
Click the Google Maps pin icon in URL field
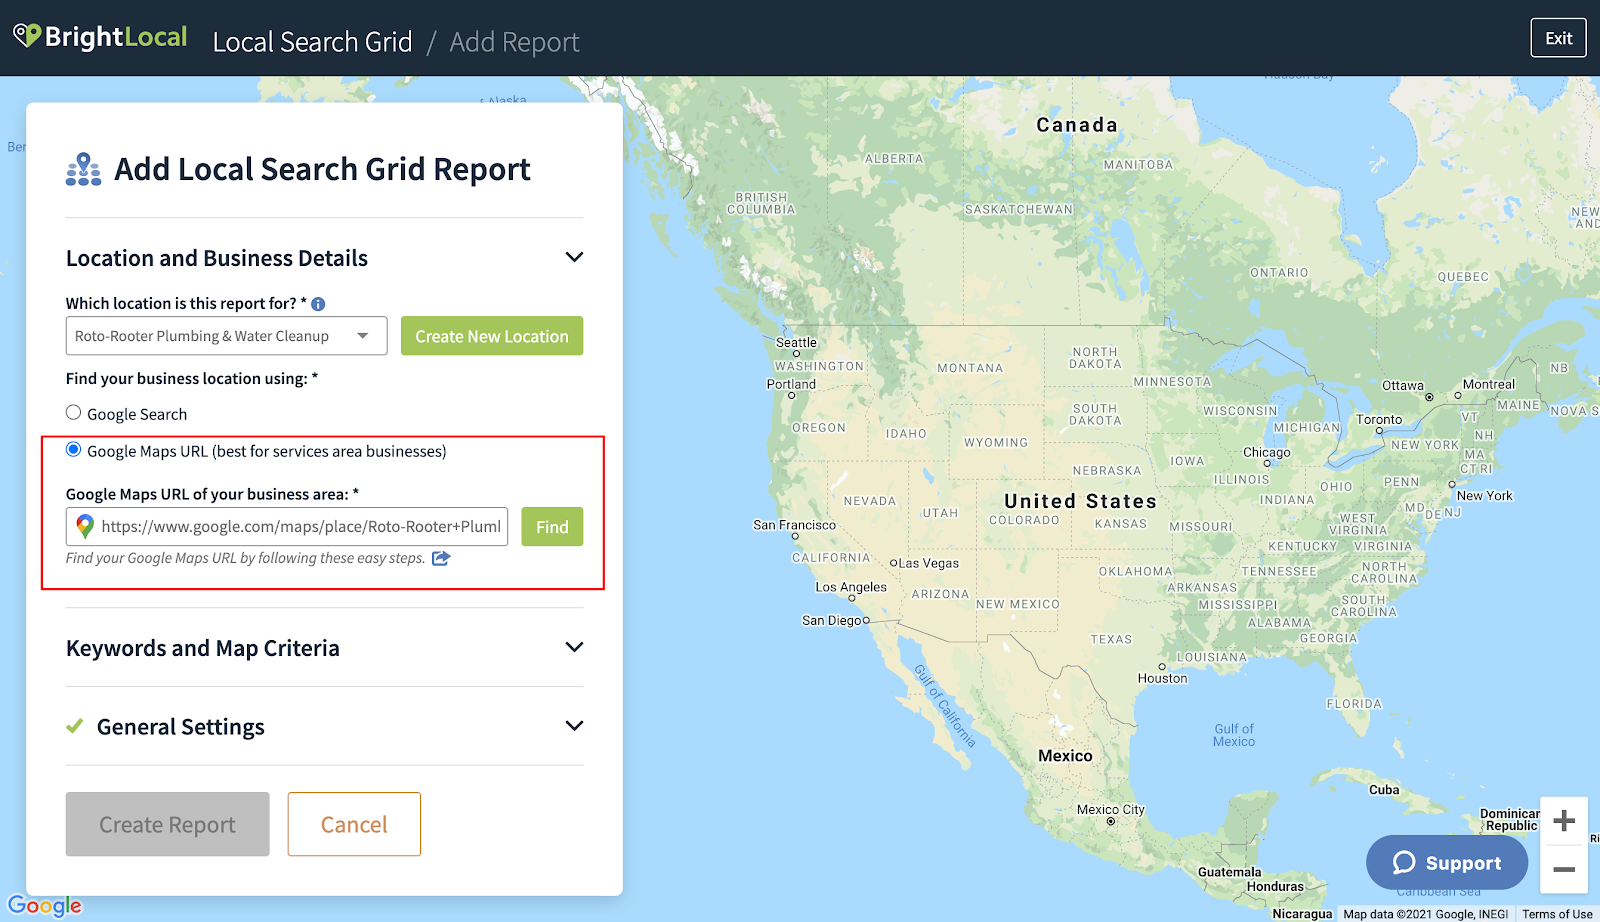85,526
